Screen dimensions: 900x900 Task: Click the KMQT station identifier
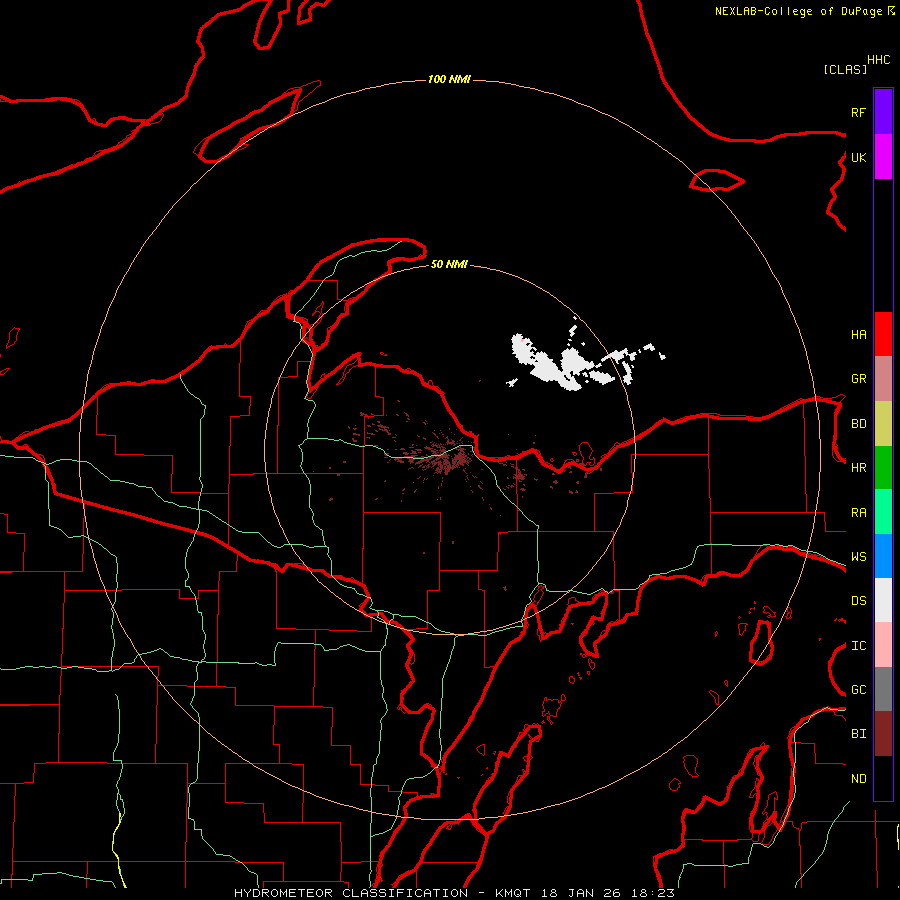513,893
